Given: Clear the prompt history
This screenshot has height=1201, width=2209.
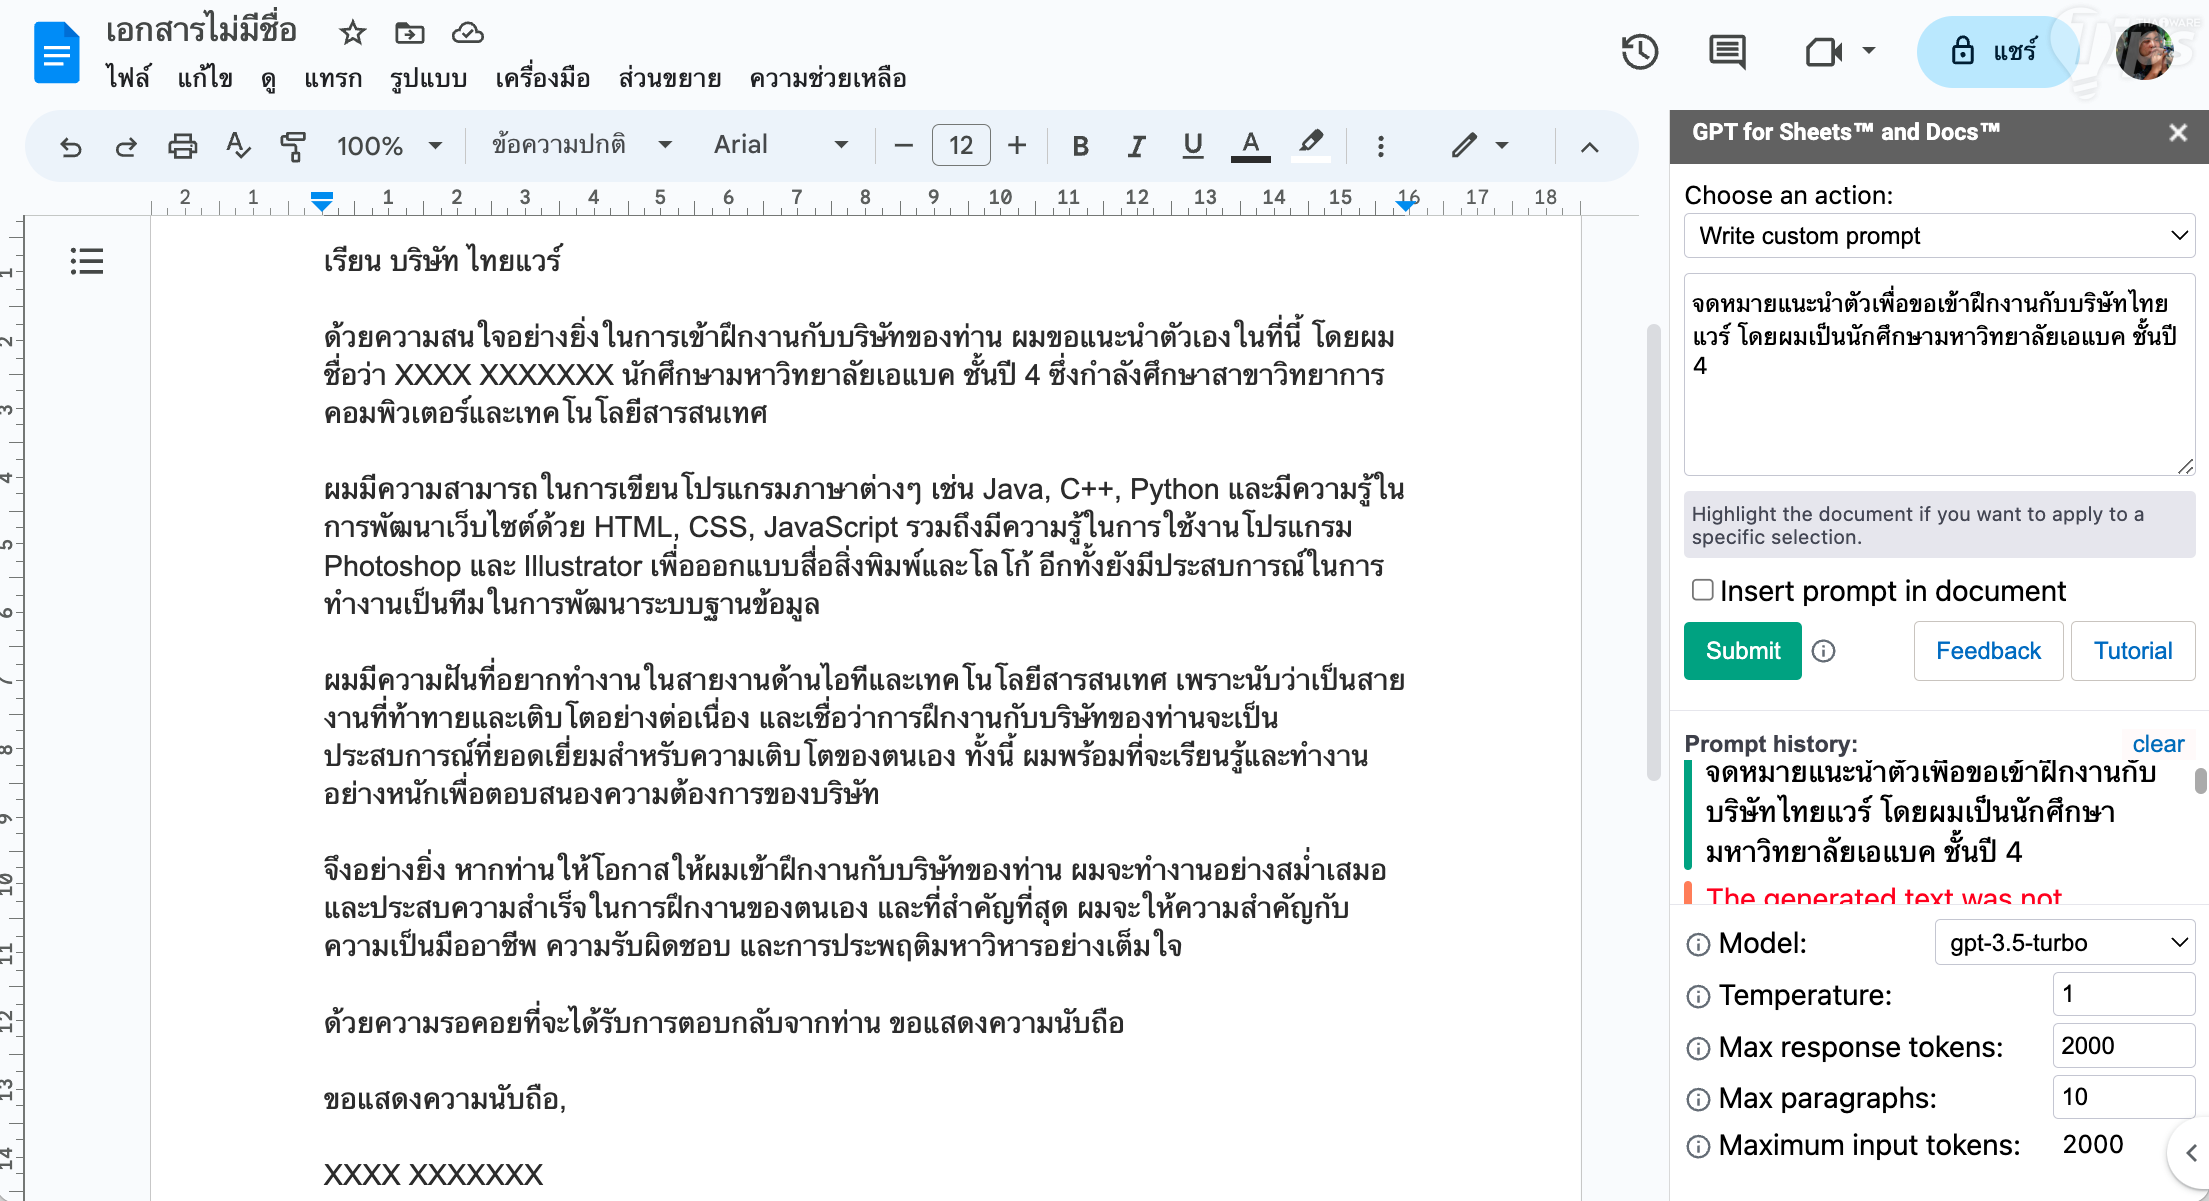Looking at the screenshot, I should pyautogui.click(x=2158, y=744).
